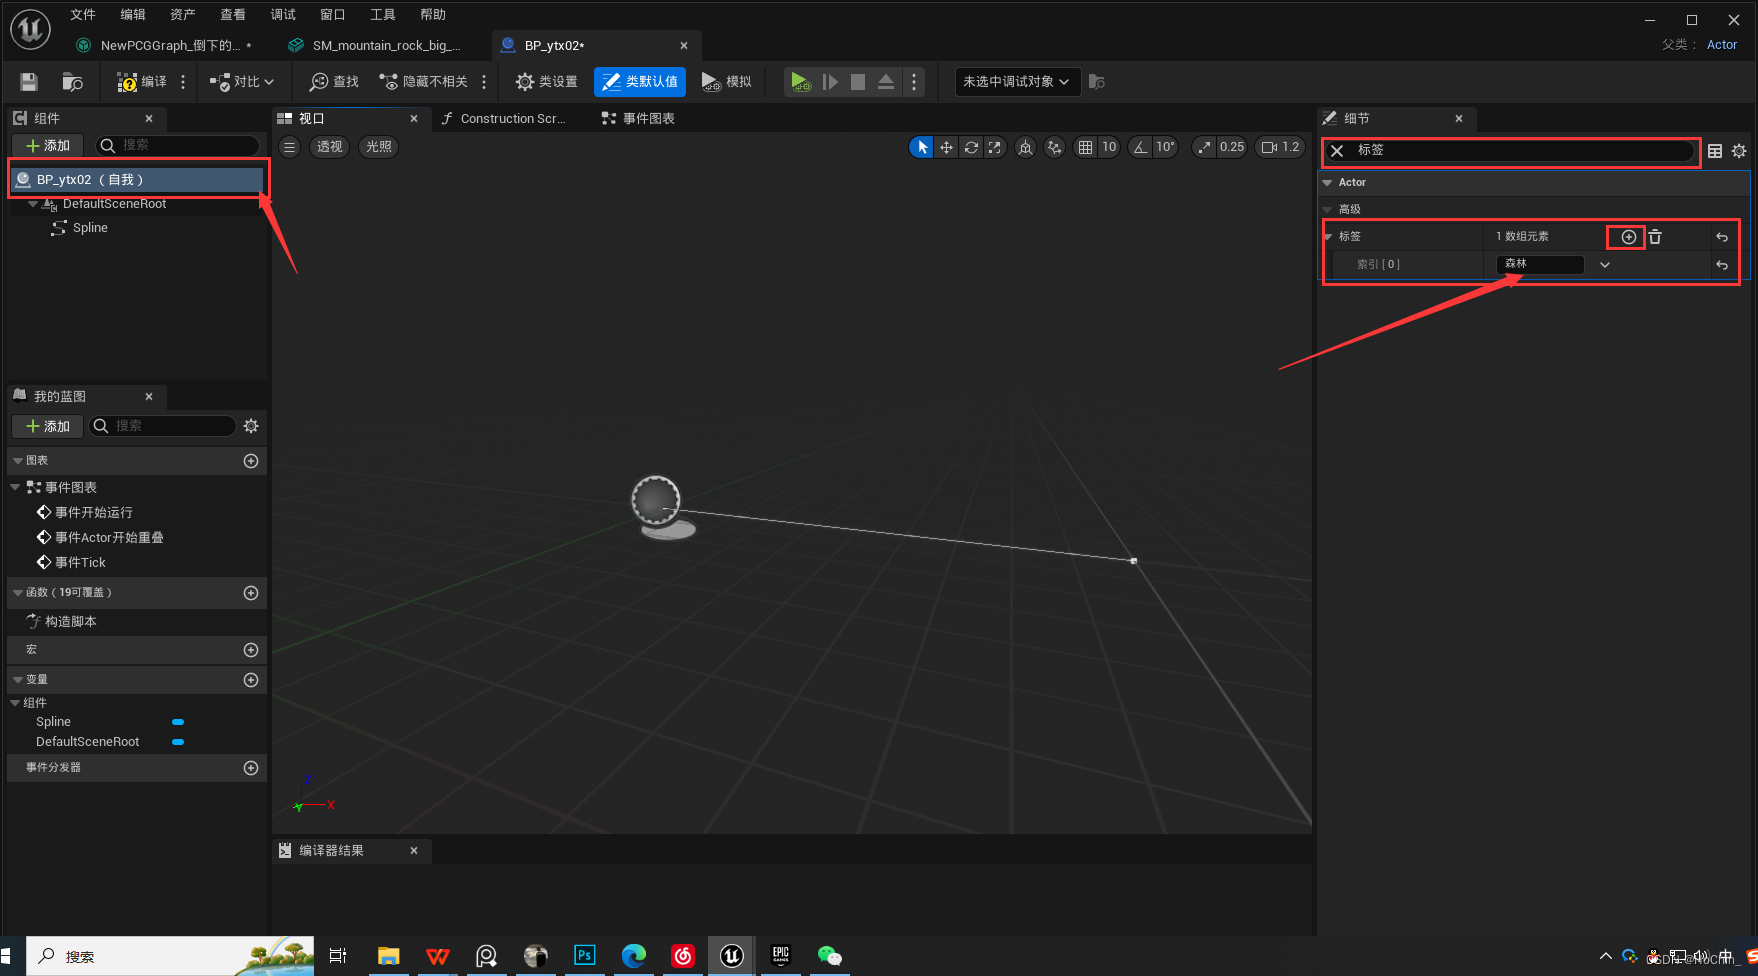Collapse the Actor category in details

(x=1327, y=183)
